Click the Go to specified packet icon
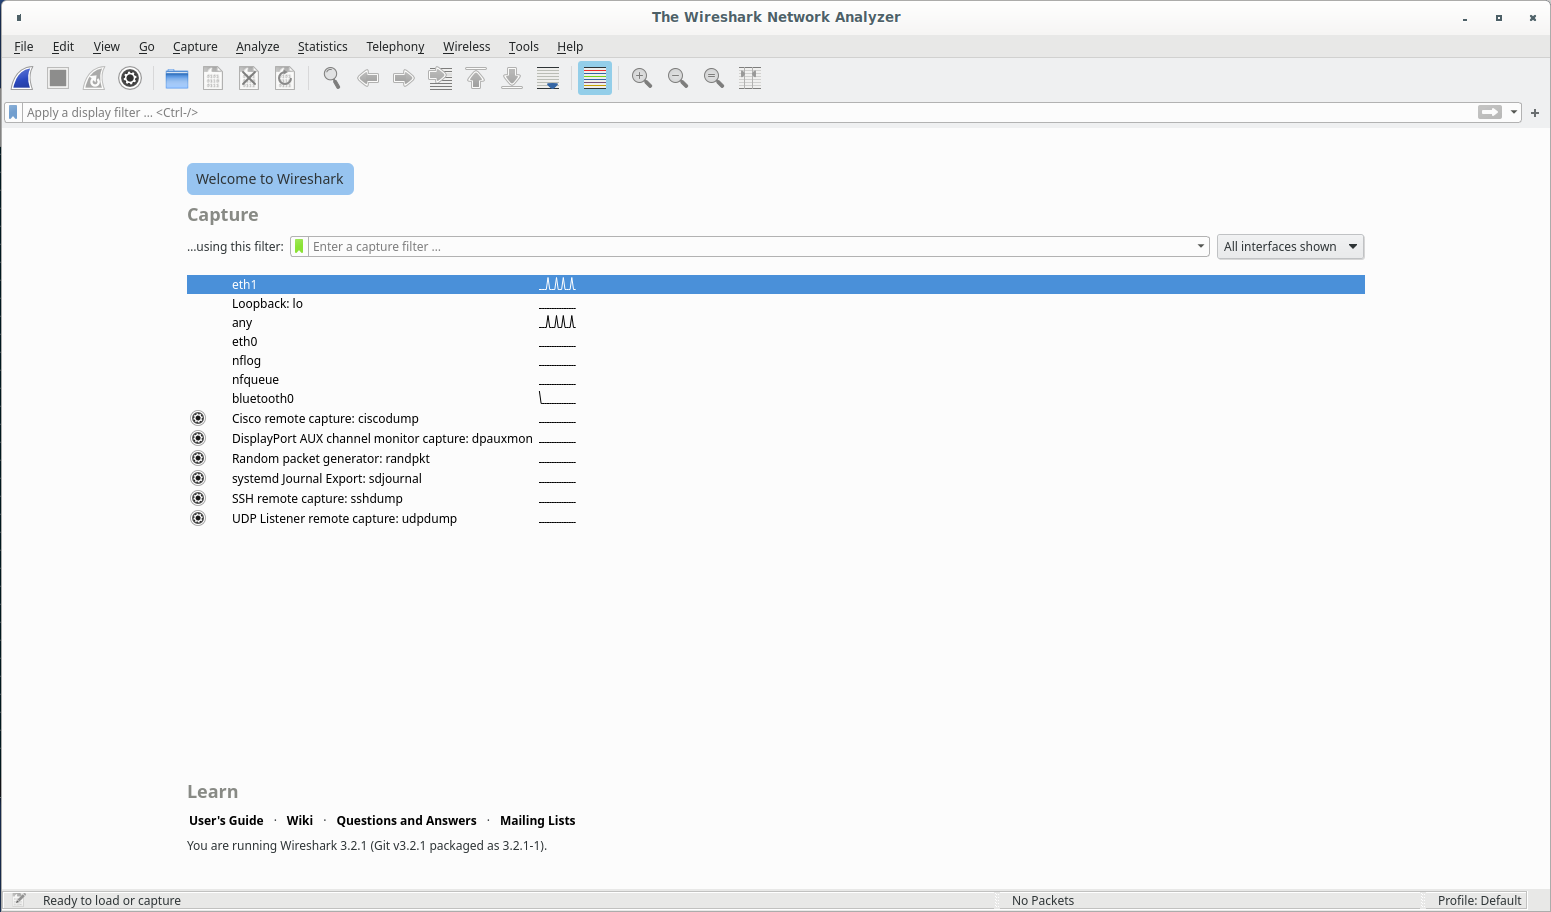Viewport: 1551px width, 912px height. [x=440, y=78]
